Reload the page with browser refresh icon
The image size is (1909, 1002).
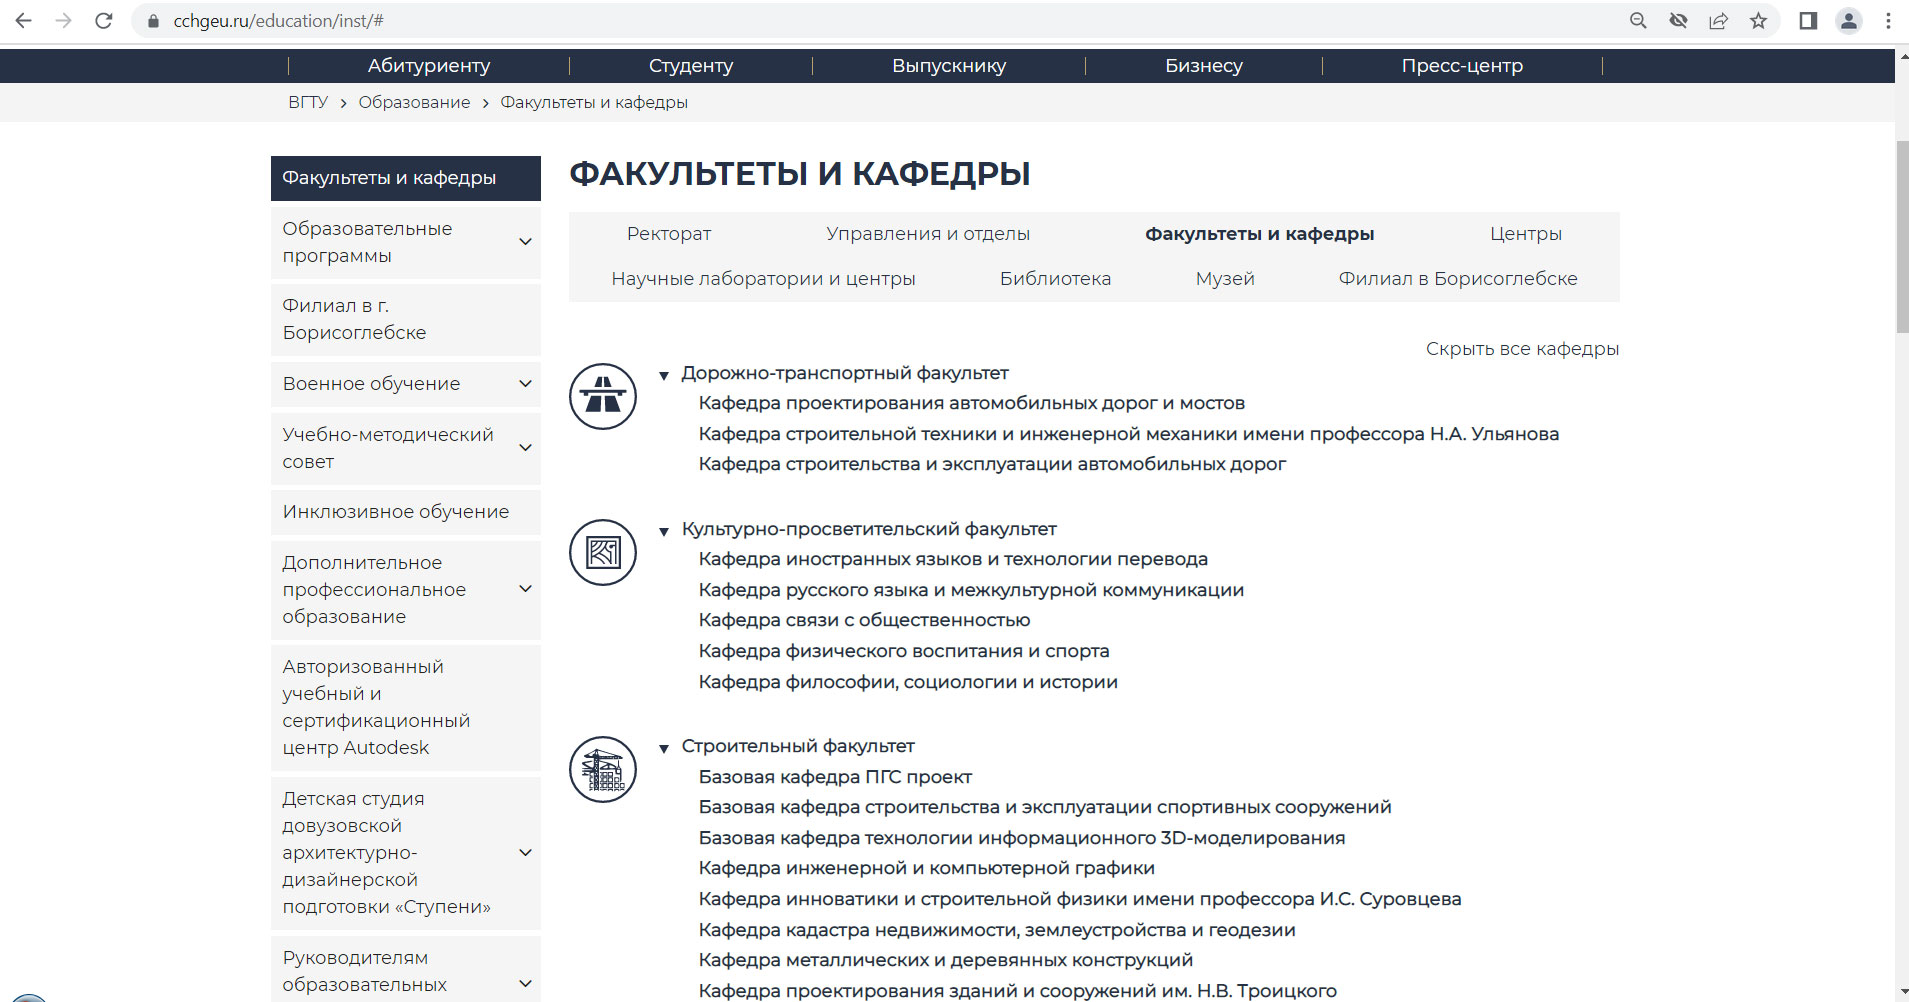[x=104, y=21]
